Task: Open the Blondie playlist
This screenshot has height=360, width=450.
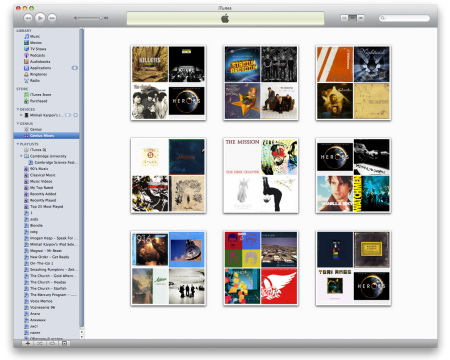Action: click(47, 226)
